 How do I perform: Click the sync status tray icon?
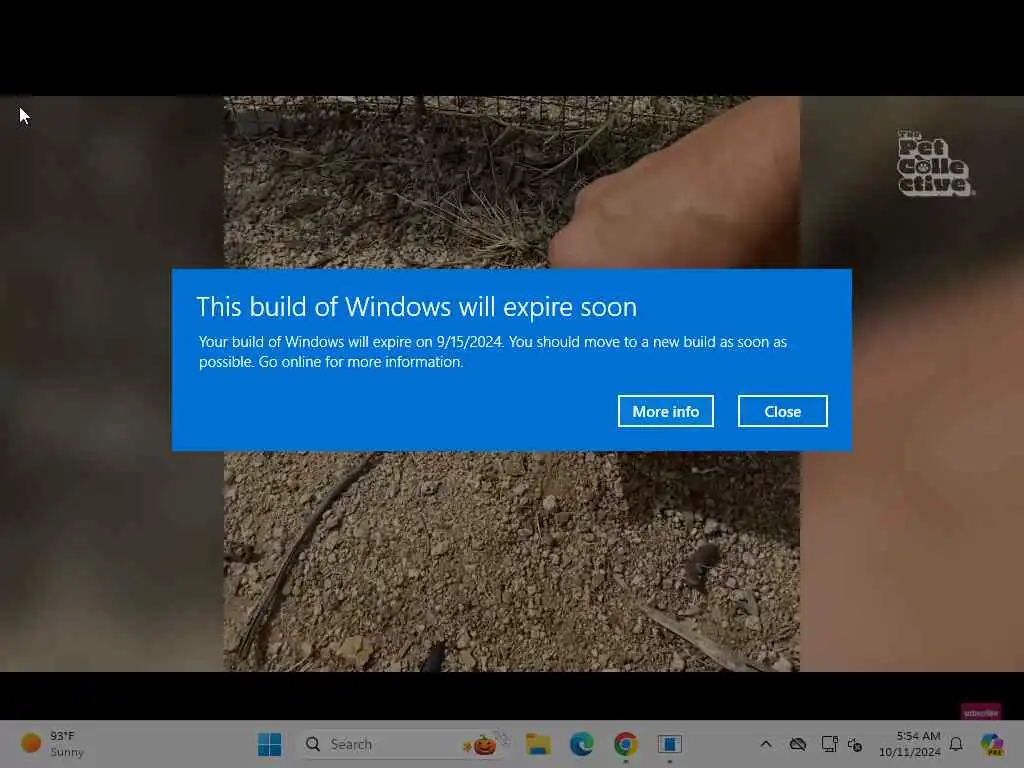855,744
